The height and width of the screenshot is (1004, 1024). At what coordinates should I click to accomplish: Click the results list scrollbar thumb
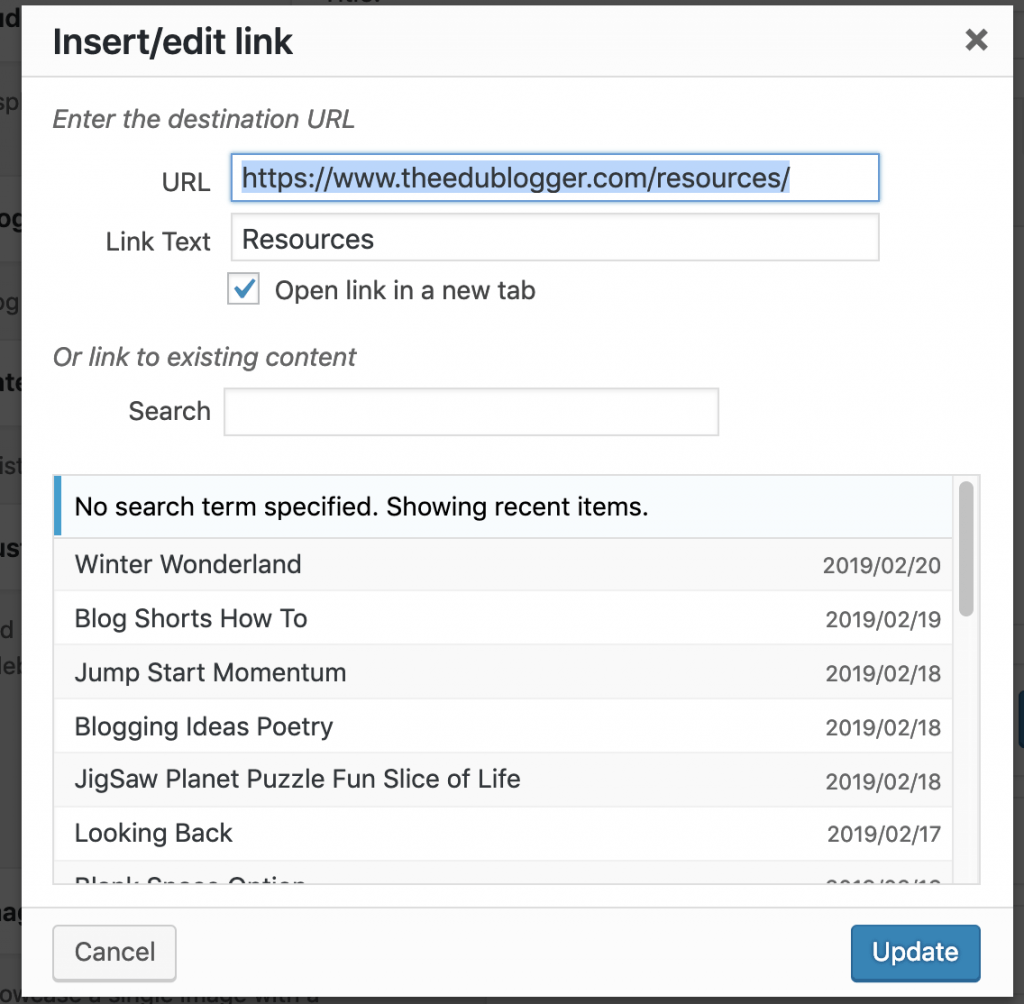[966, 549]
